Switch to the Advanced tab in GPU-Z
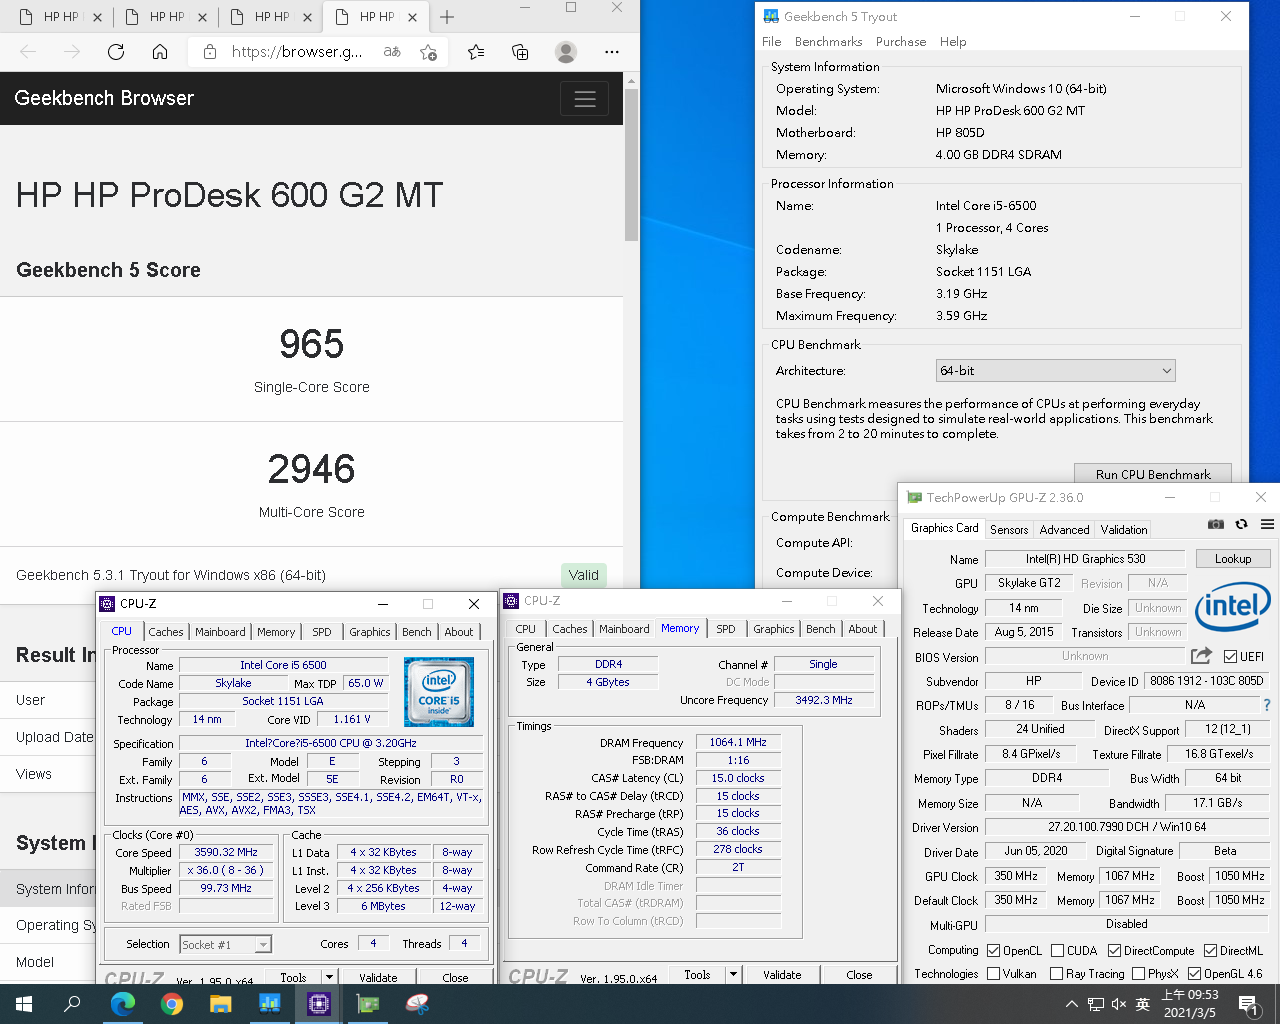The height and width of the screenshot is (1024, 1280). [x=1064, y=530]
